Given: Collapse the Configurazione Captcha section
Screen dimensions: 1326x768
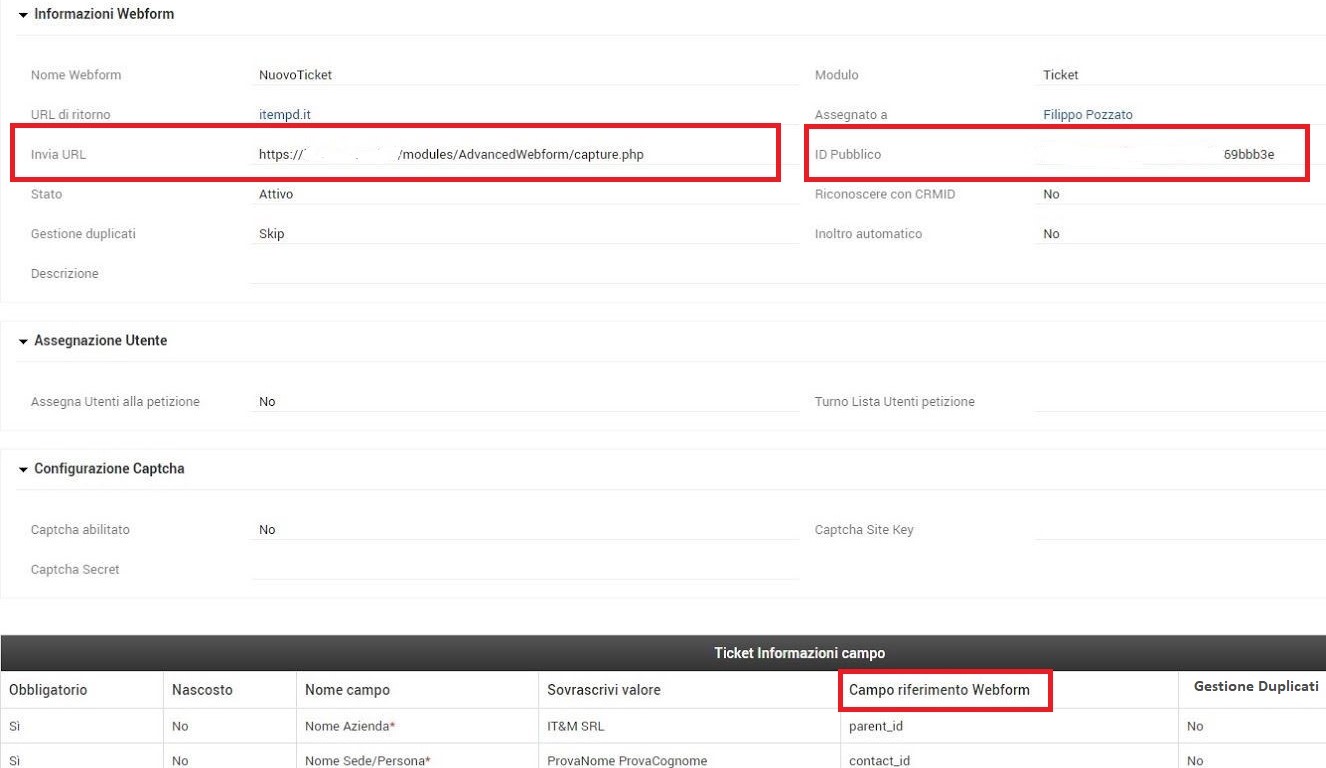Looking at the screenshot, I should 24,469.
